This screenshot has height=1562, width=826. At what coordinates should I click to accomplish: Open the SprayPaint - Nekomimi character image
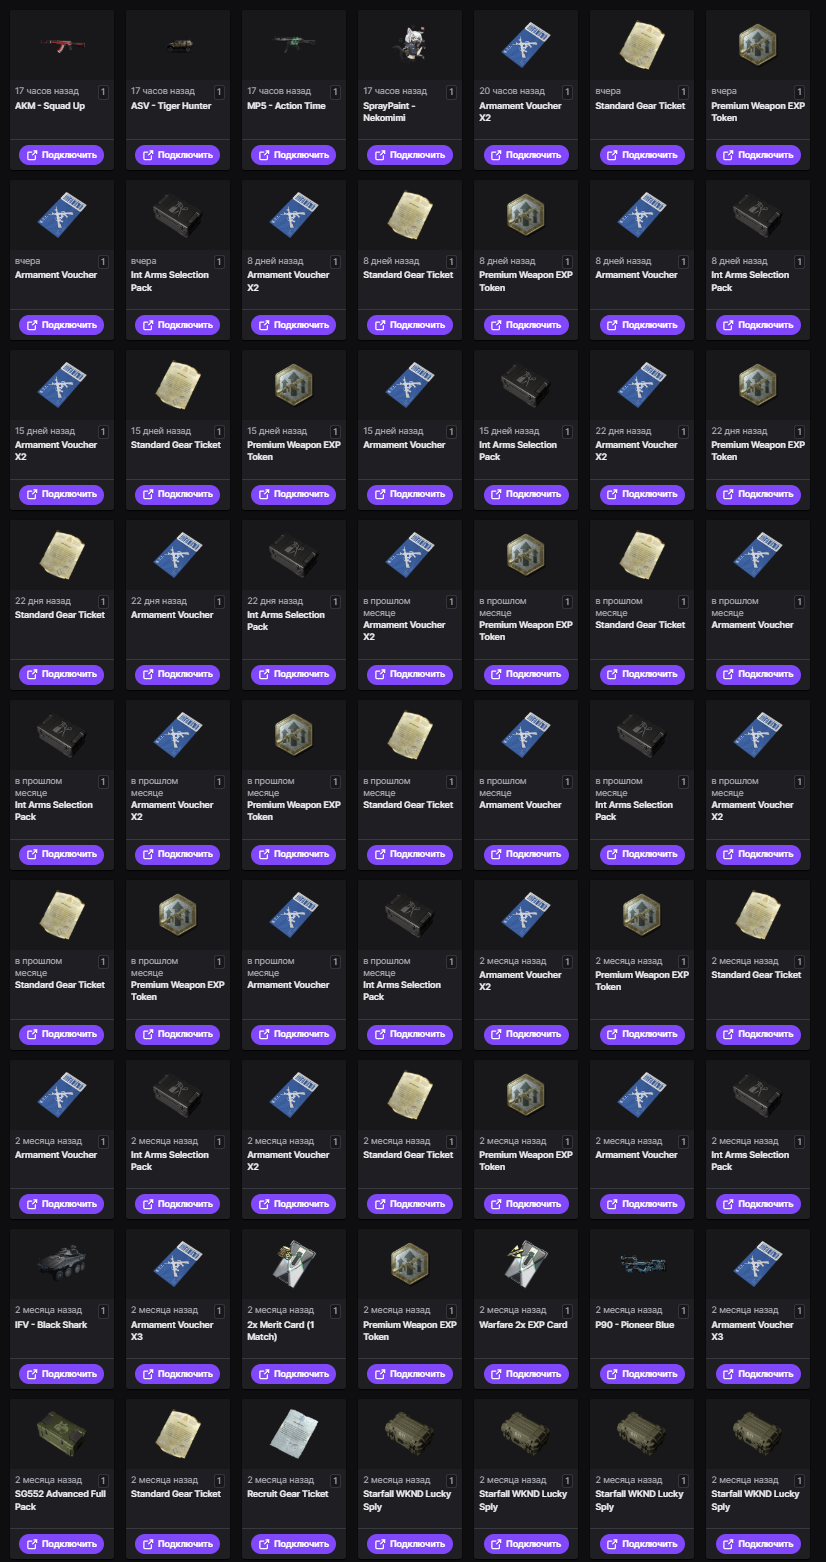pos(410,45)
